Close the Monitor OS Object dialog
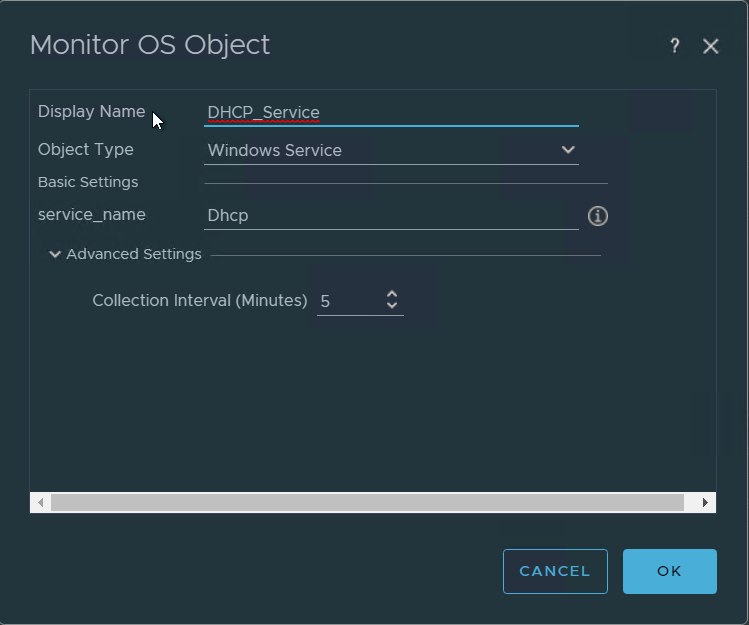749x625 pixels. [711, 46]
